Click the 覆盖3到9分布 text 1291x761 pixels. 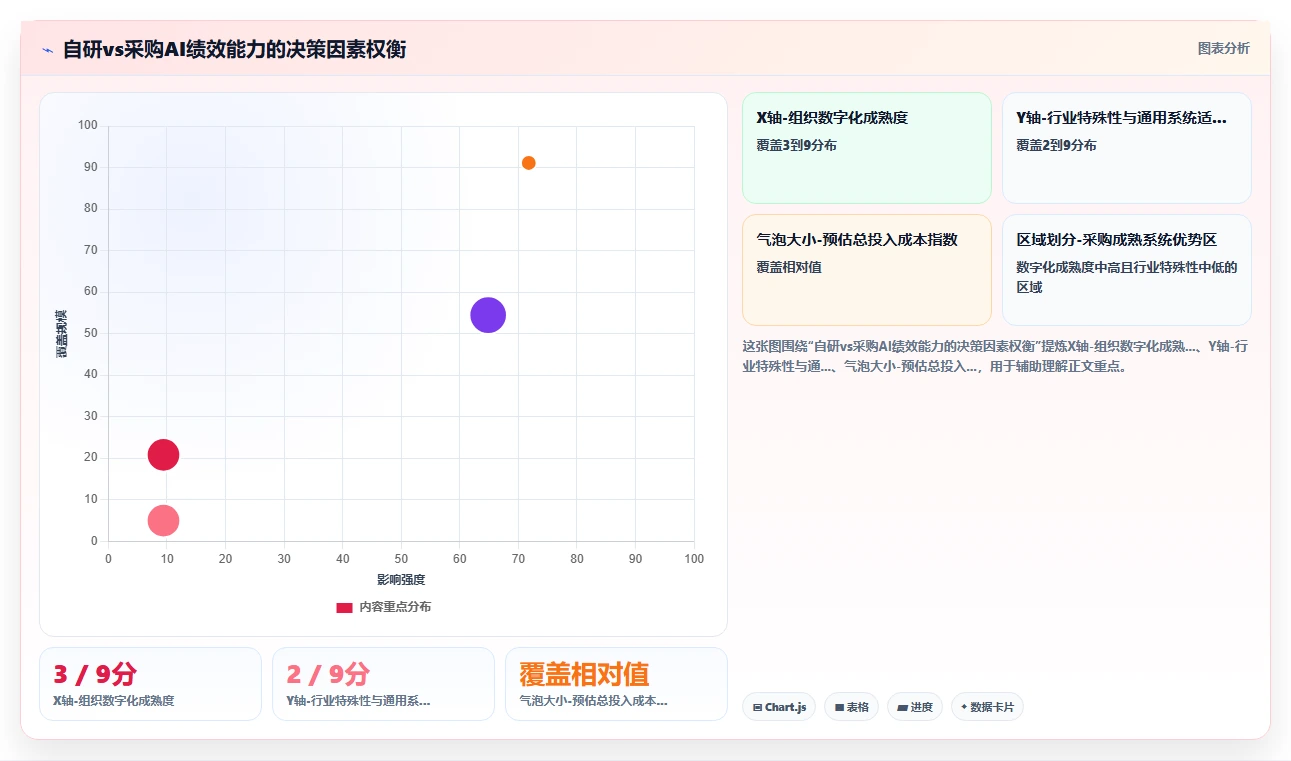point(797,145)
